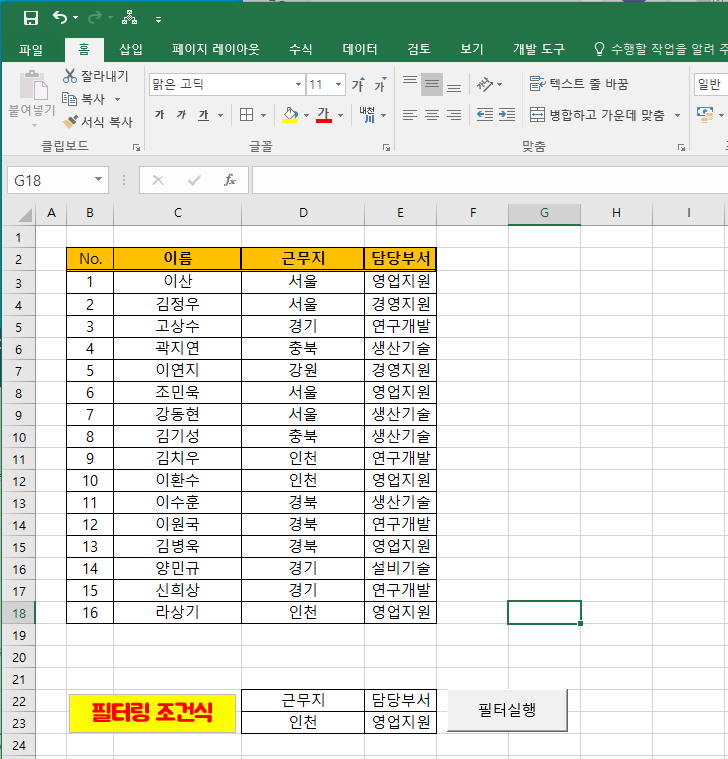
Task: Select column G header
Action: pos(544,213)
